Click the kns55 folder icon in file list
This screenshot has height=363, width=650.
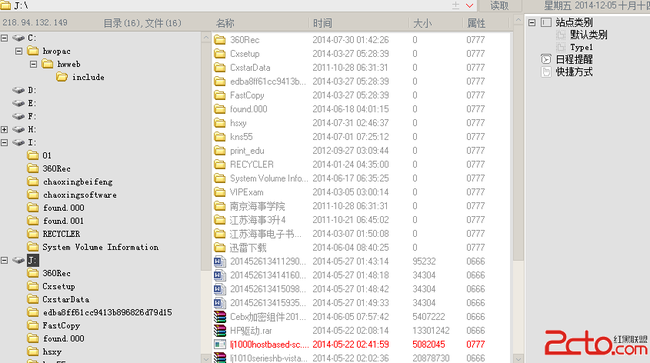pyautogui.click(x=220, y=137)
